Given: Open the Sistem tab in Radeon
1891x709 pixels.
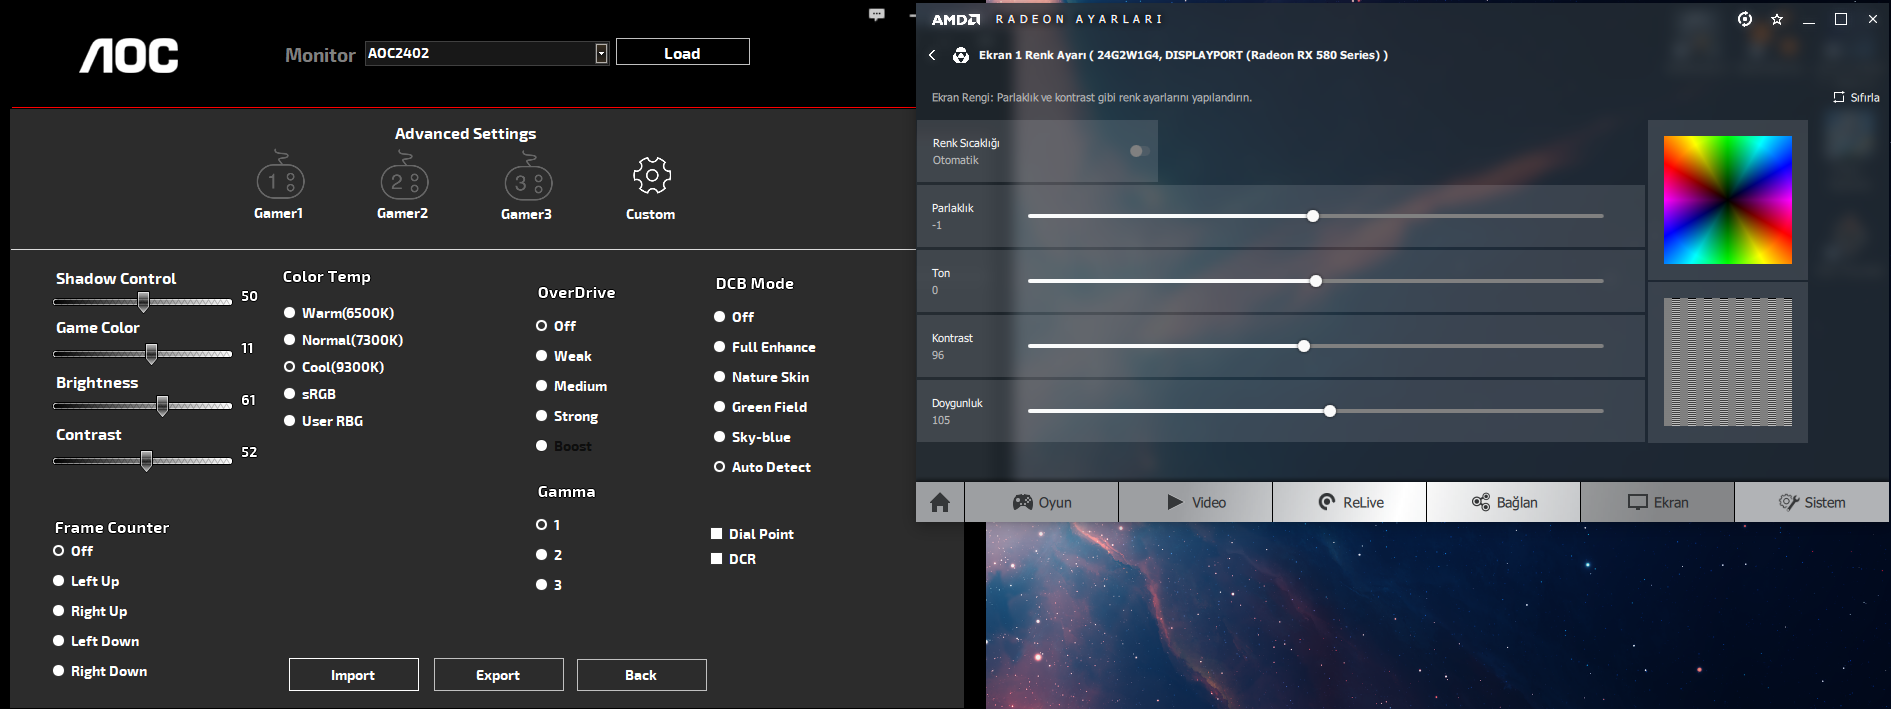Looking at the screenshot, I should (1812, 502).
